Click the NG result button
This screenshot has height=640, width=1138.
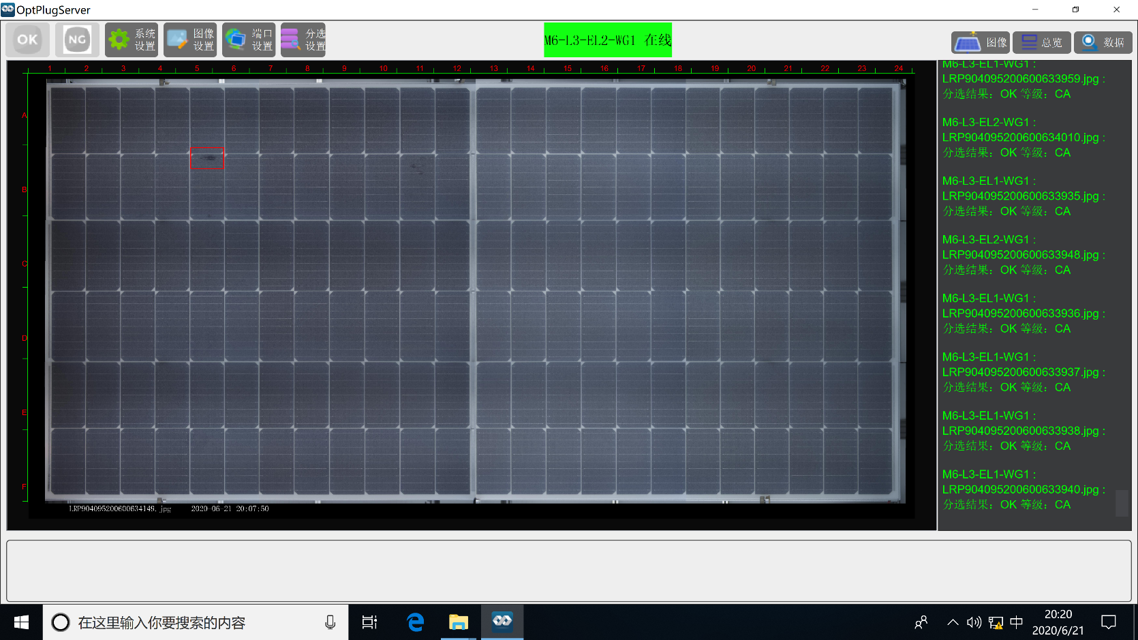77,40
